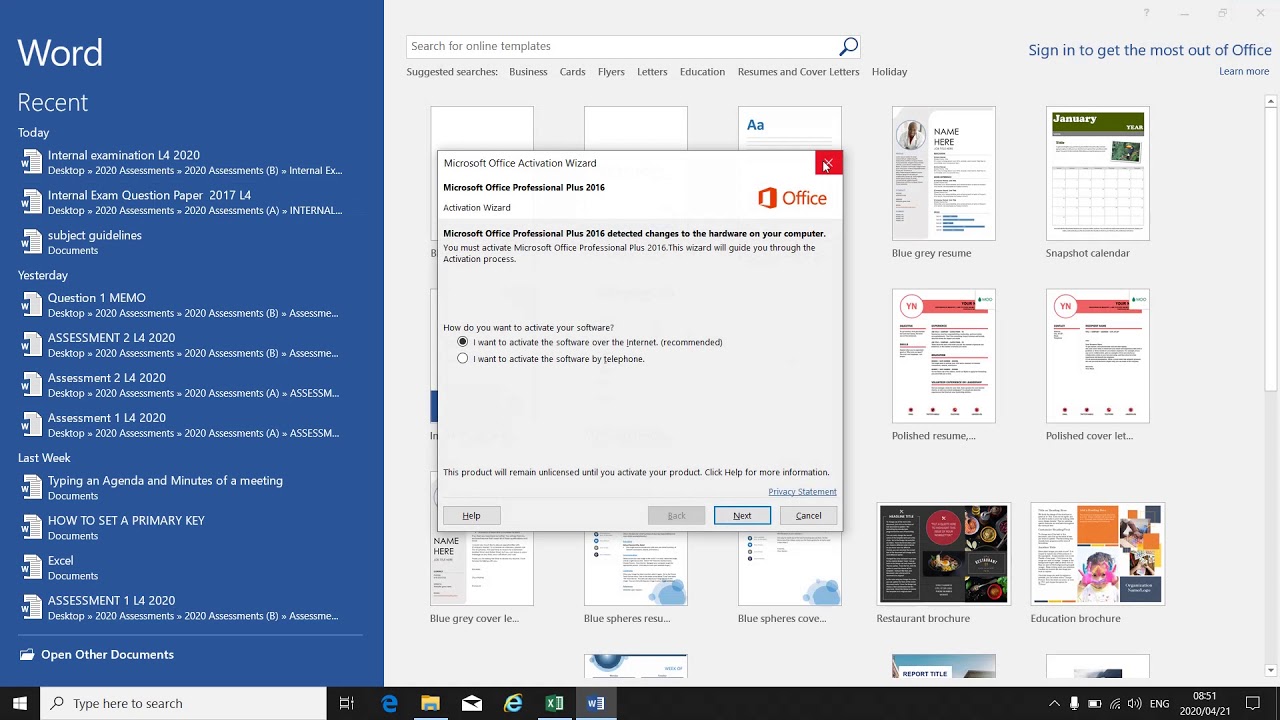1280x720 pixels.
Task: Switch to Excel on the taskbar
Action: [554, 703]
